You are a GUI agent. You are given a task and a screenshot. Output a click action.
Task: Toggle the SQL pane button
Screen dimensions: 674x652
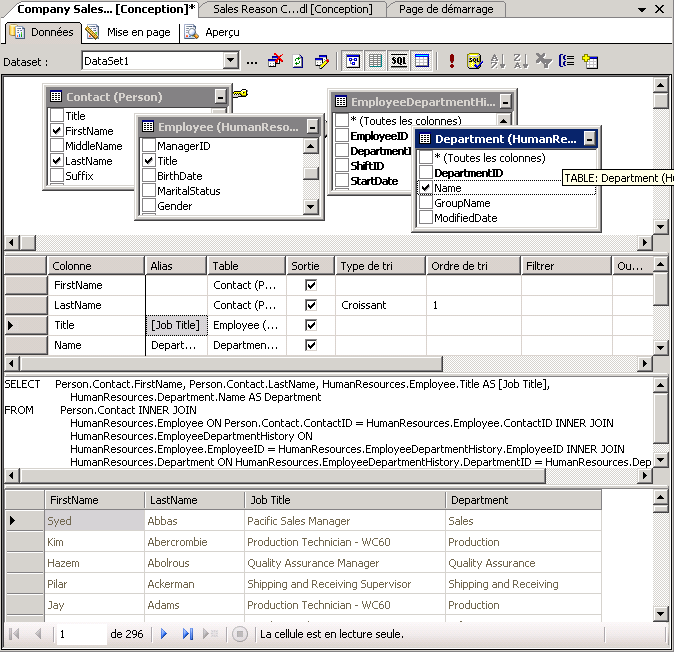pos(399,61)
